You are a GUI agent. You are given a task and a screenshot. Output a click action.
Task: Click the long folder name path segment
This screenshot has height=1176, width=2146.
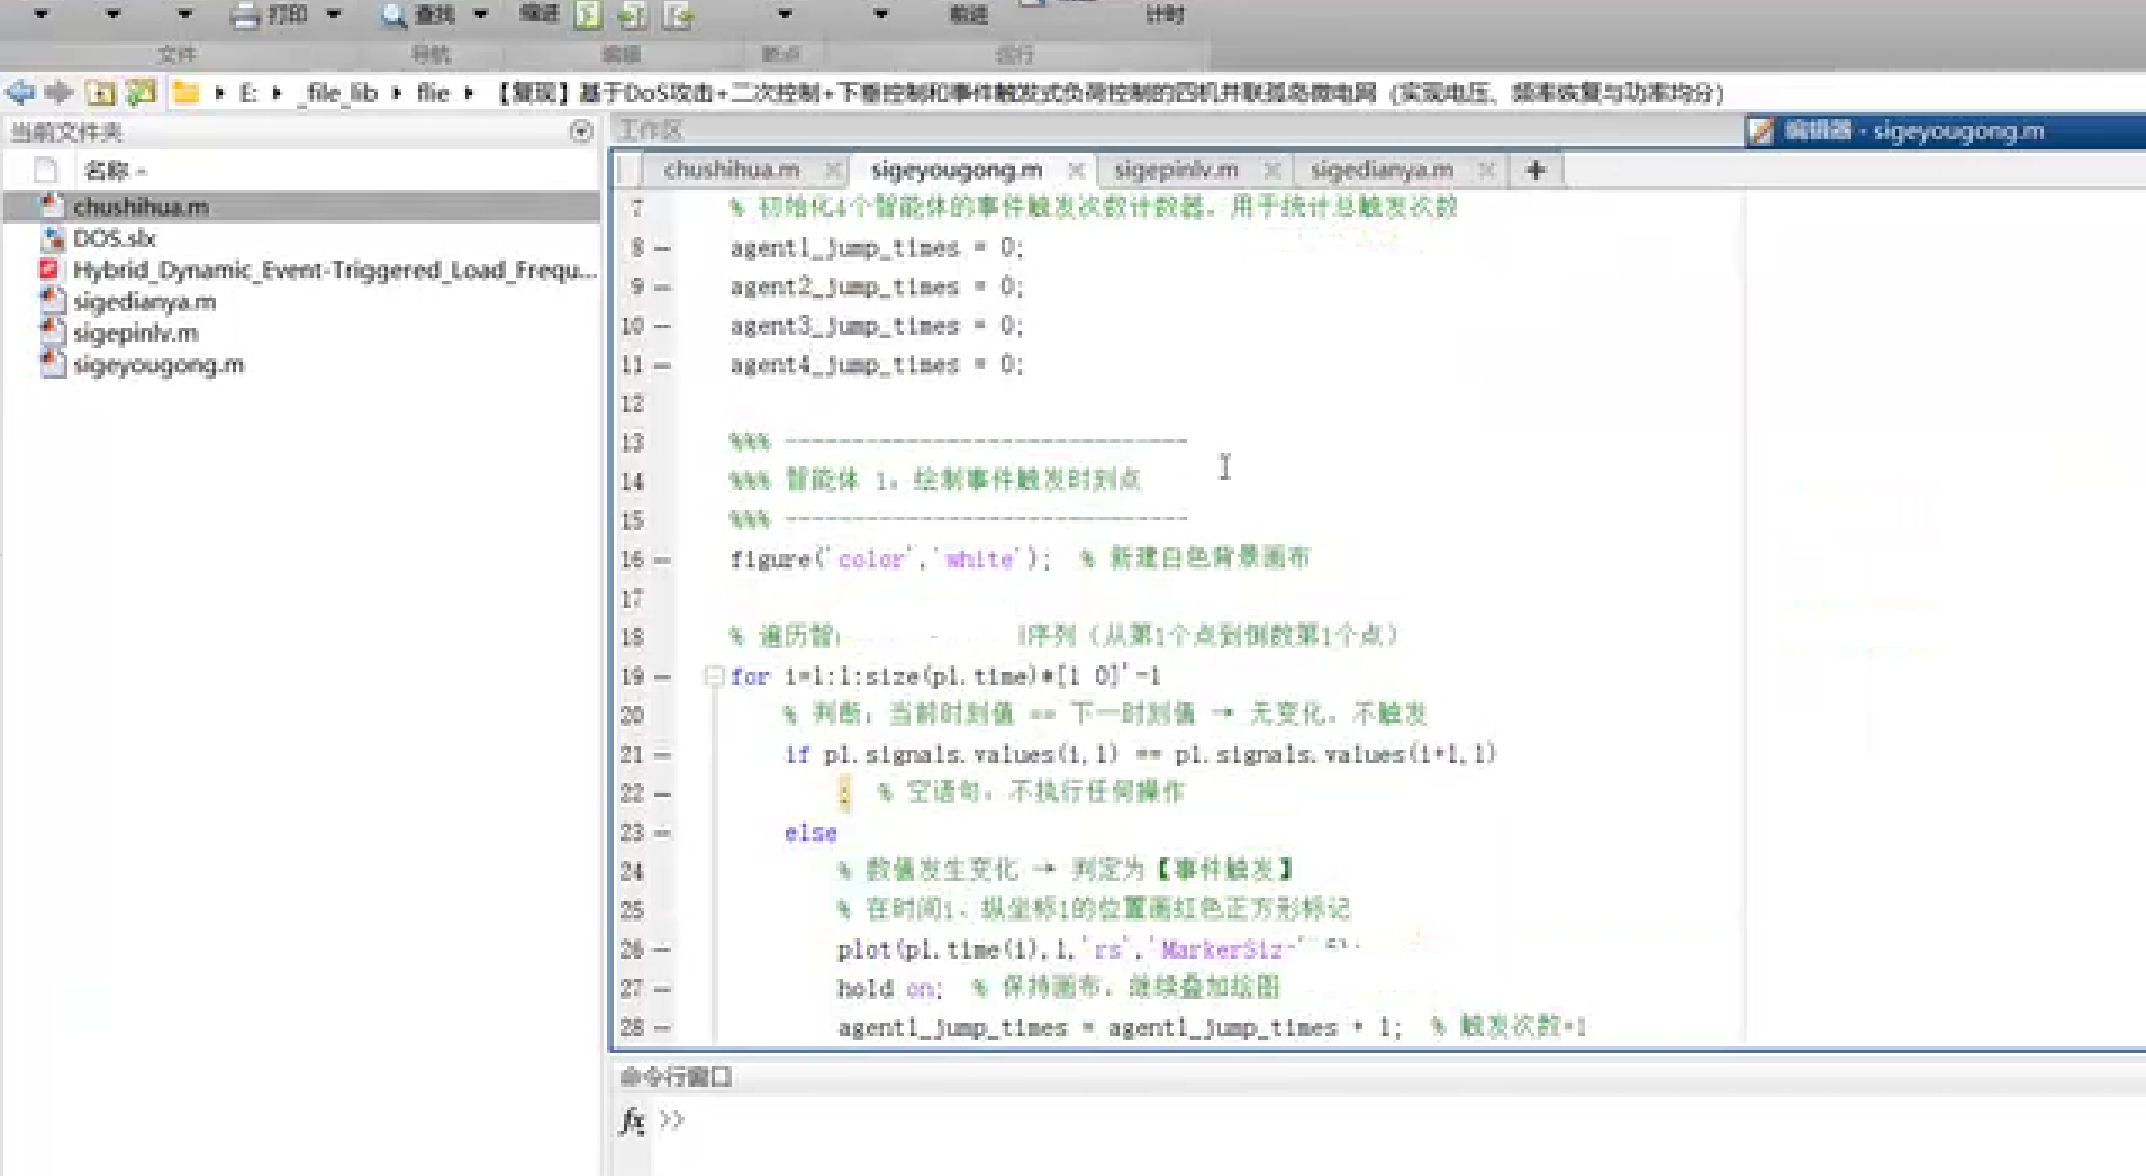(1110, 93)
